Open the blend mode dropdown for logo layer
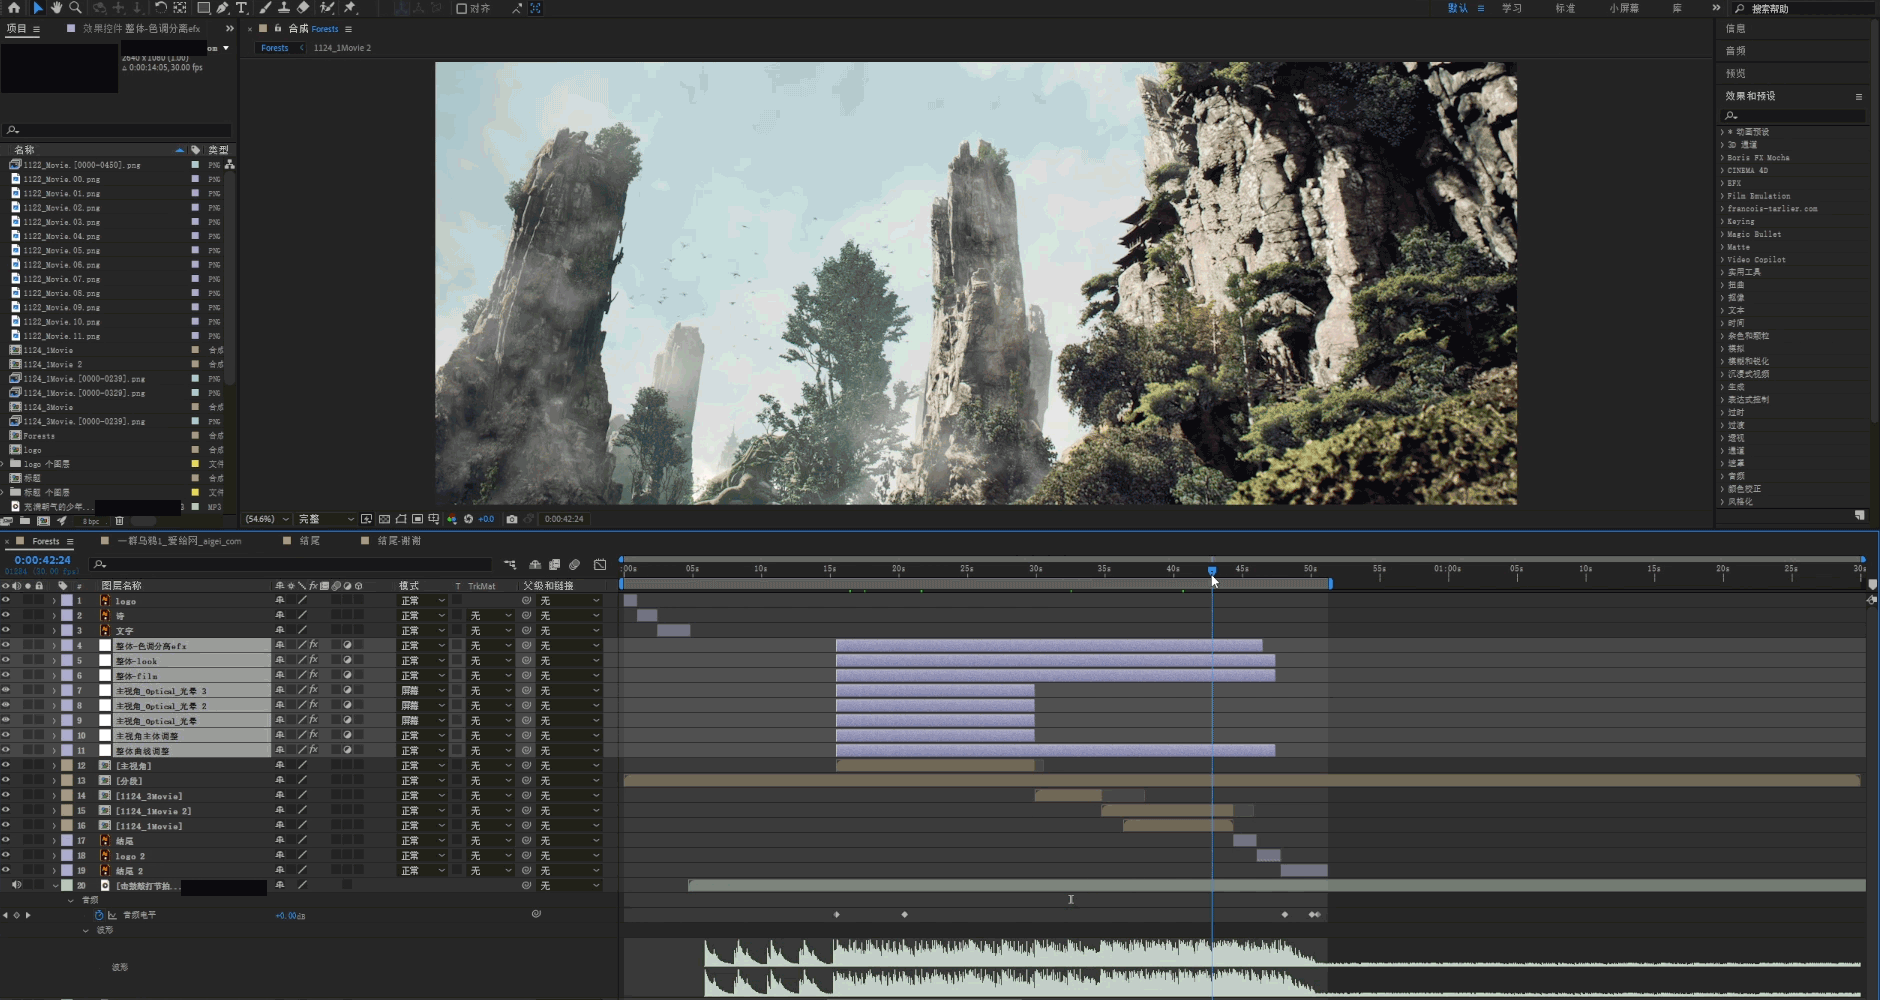 pyautogui.click(x=422, y=601)
